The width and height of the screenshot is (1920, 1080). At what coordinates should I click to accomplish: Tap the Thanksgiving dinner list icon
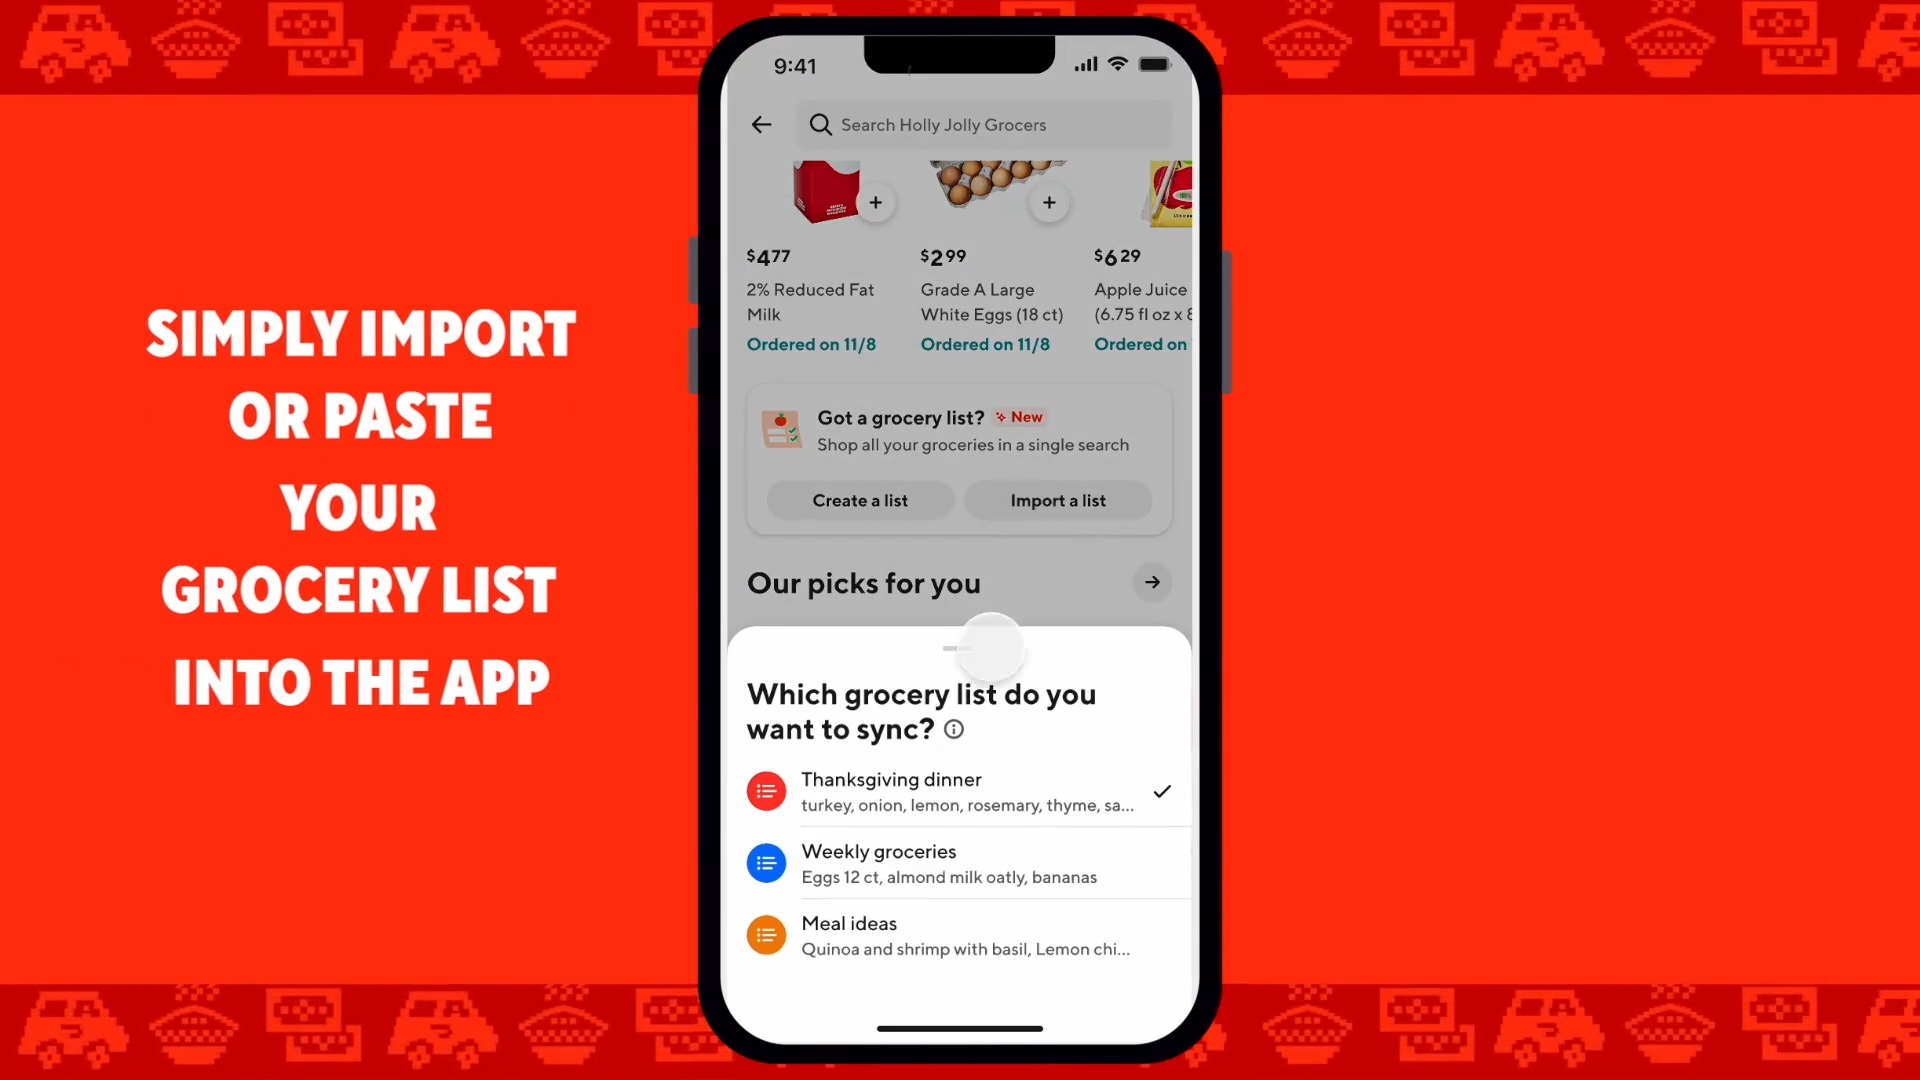click(x=766, y=790)
